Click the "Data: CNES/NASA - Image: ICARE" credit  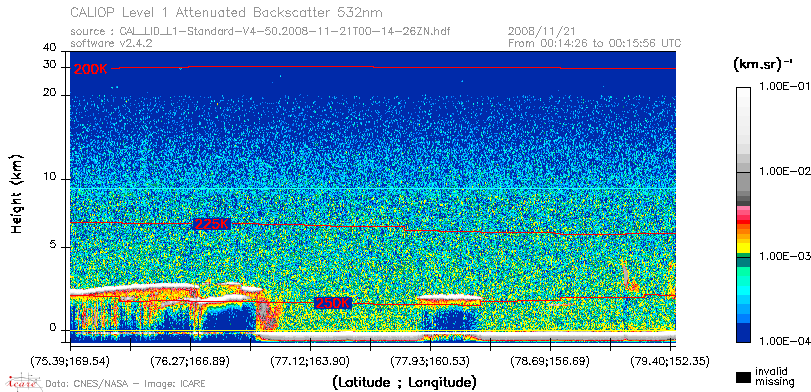point(126,384)
